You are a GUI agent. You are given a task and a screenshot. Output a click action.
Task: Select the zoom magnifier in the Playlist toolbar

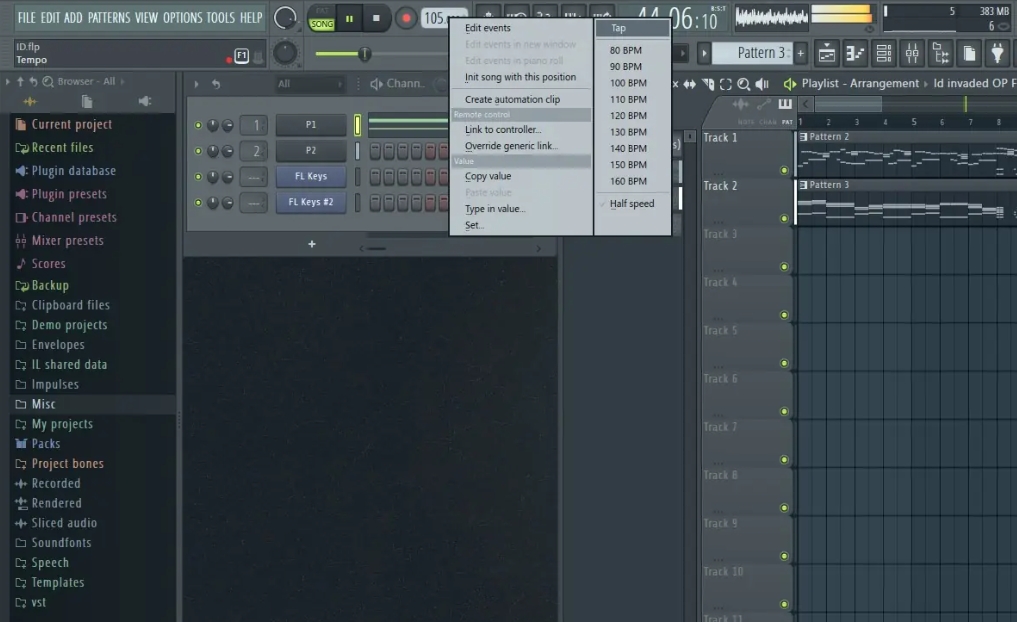click(746, 84)
